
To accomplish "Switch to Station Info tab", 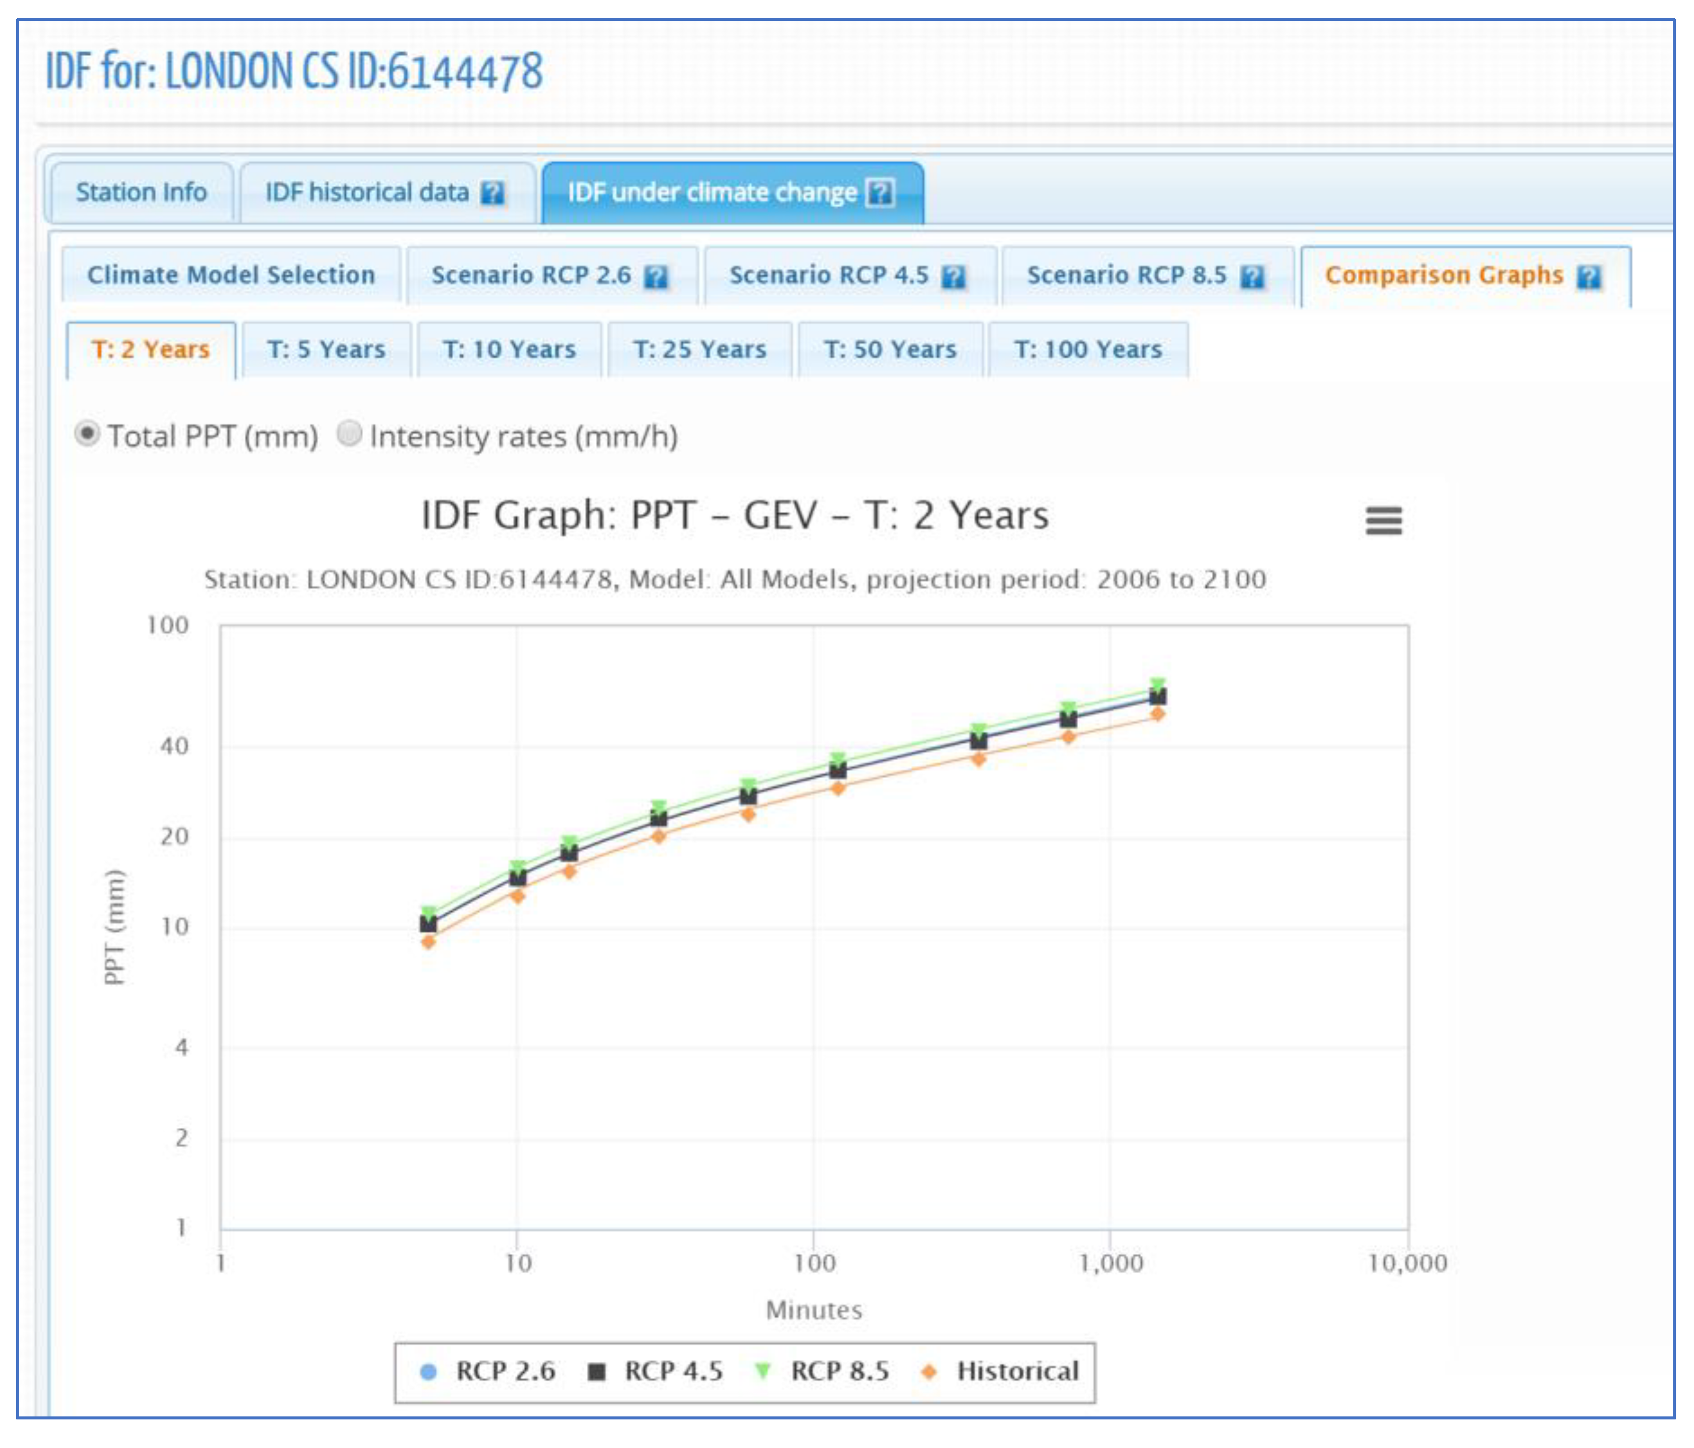I will (x=141, y=192).
